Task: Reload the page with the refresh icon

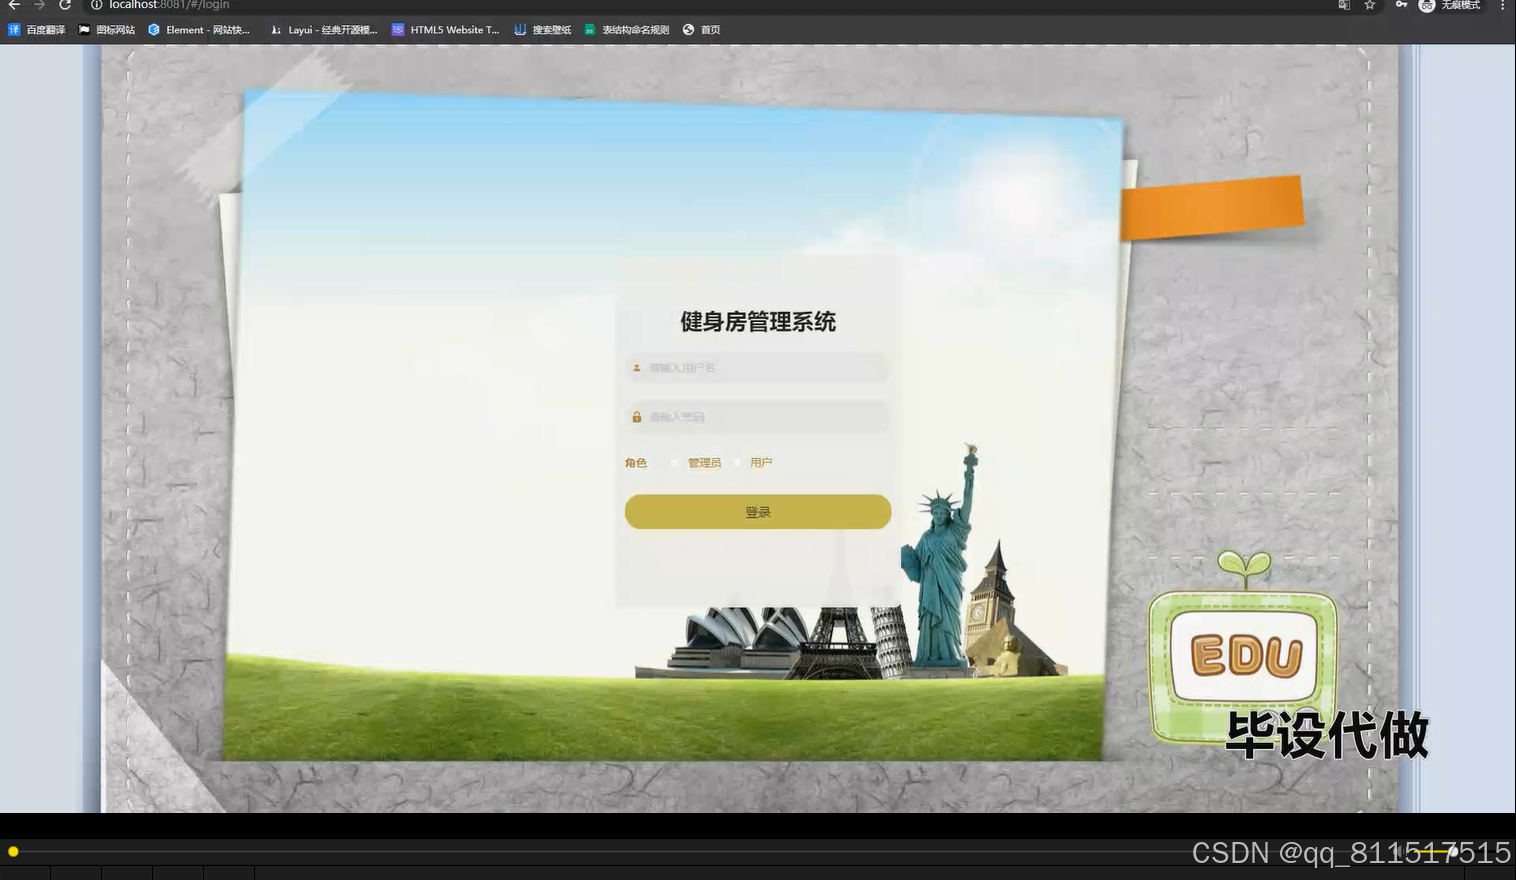Action: click(x=65, y=5)
